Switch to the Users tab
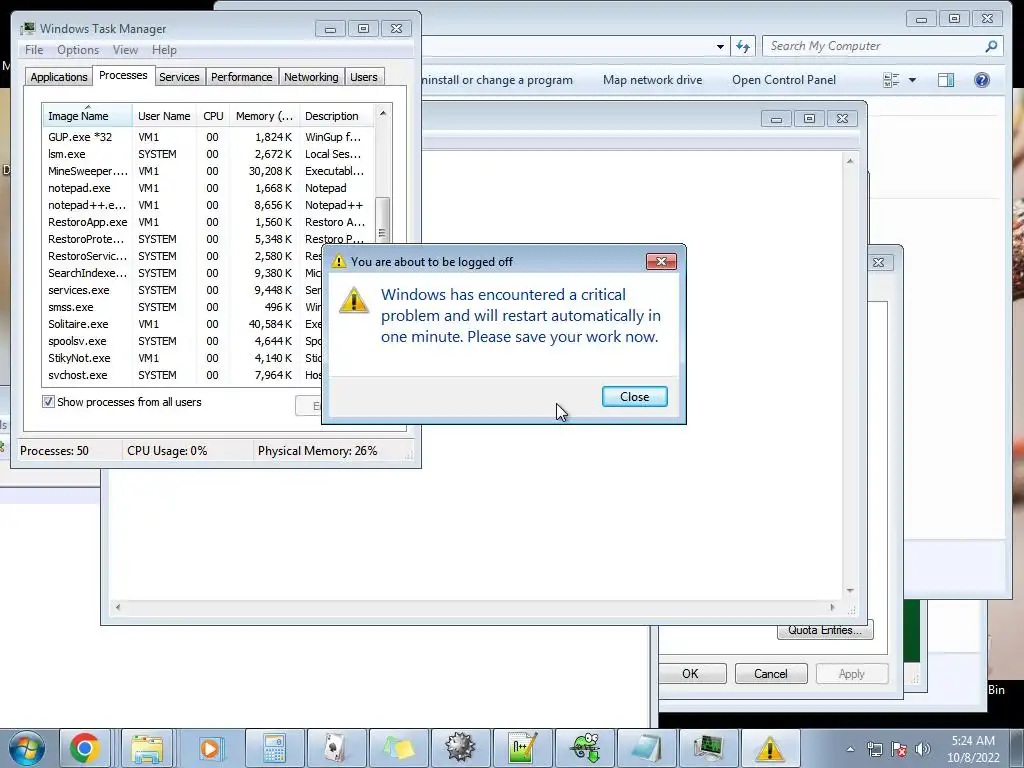 pos(363,77)
